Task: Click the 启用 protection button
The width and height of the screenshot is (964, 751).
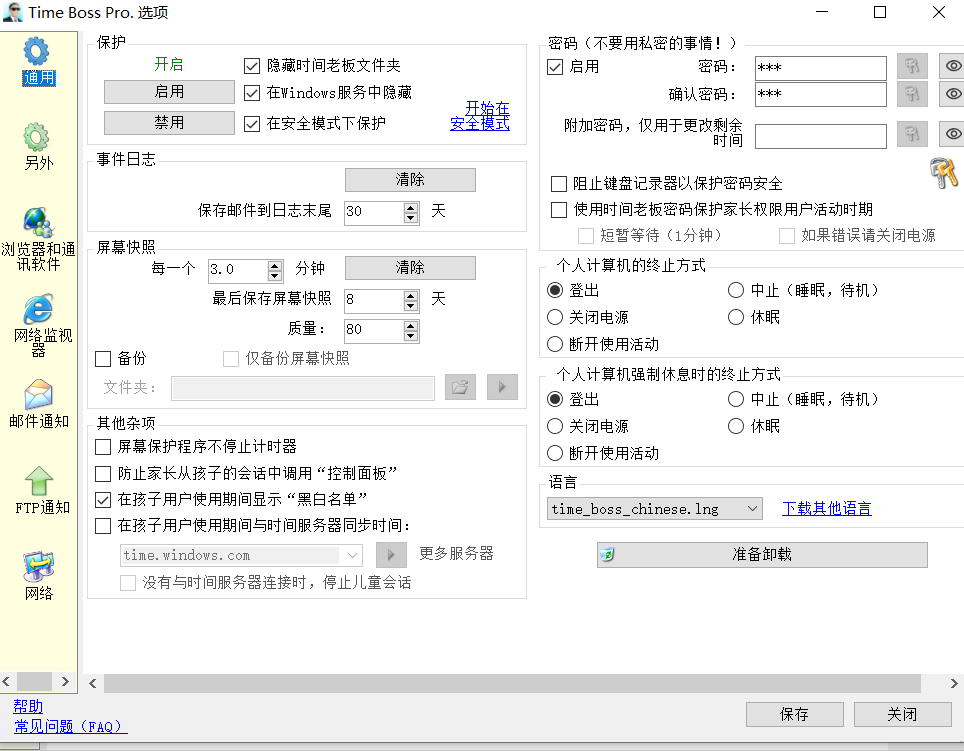Action: tap(169, 92)
